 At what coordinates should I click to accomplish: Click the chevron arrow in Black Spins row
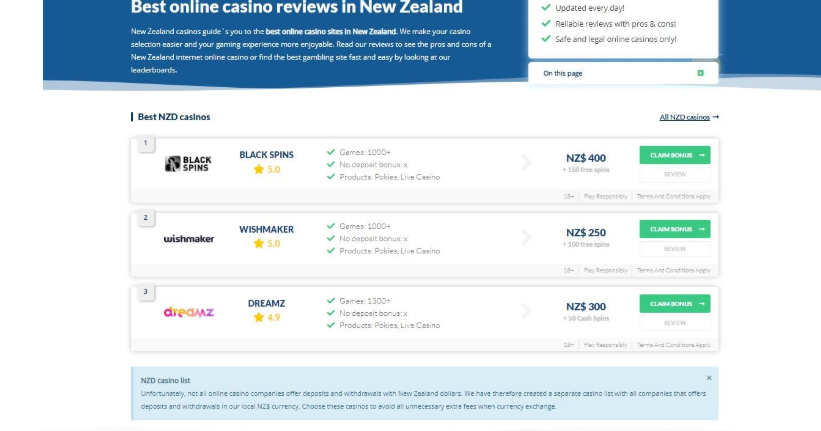(x=527, y=162)
